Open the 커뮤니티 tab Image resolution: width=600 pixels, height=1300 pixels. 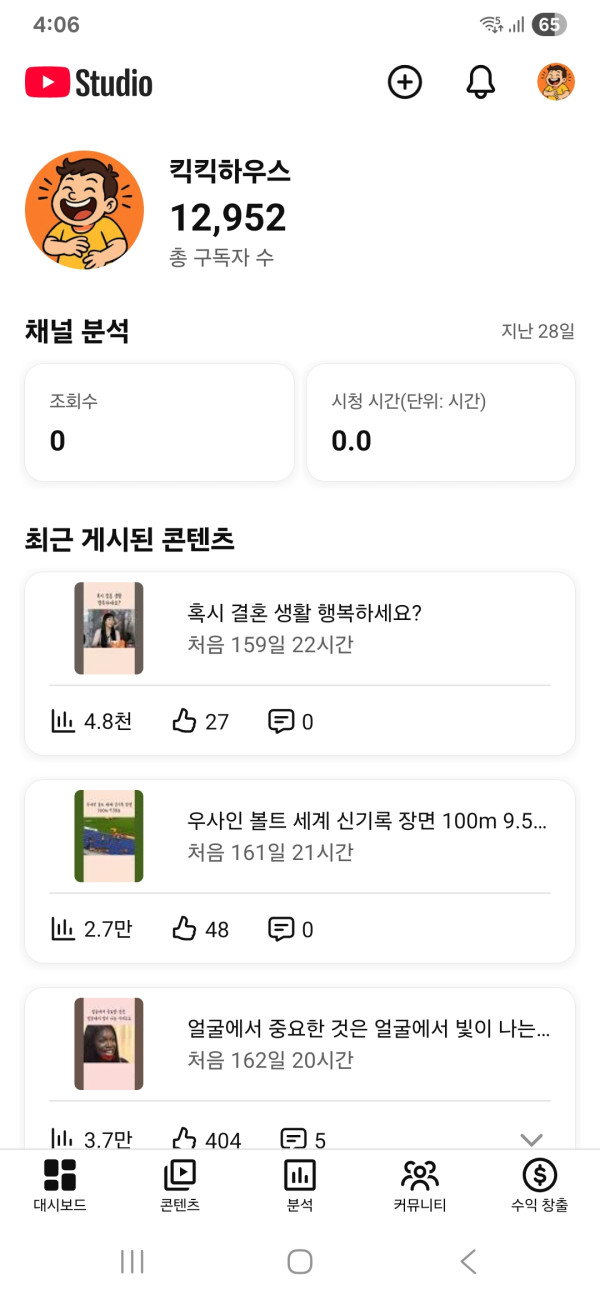pyautogui.click(x=420, y=1185)
